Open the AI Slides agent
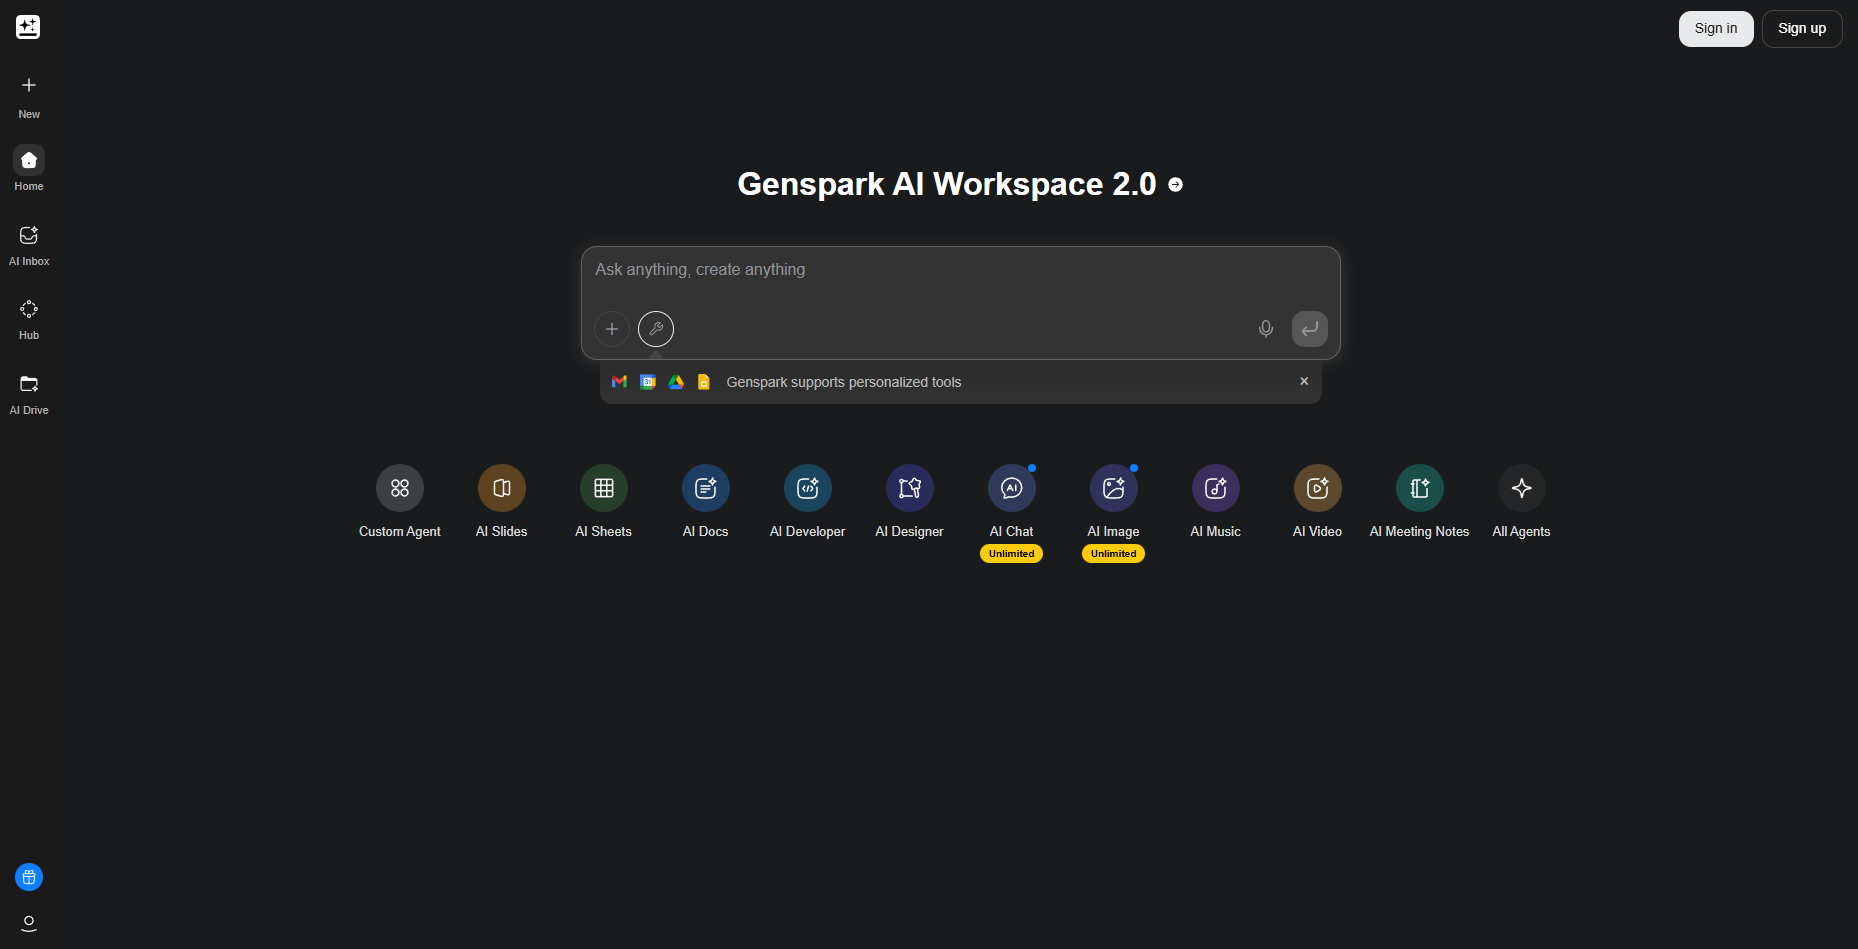The height and width of the screenshot is (949, 1858). click(x=501, y=488)
